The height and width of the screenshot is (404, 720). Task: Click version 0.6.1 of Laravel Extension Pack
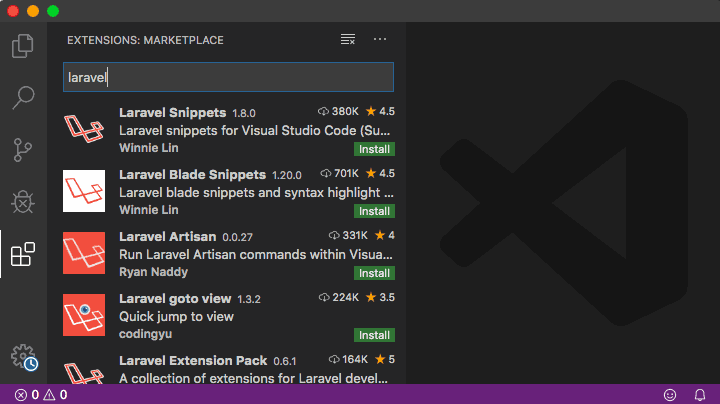click(285, 361)
